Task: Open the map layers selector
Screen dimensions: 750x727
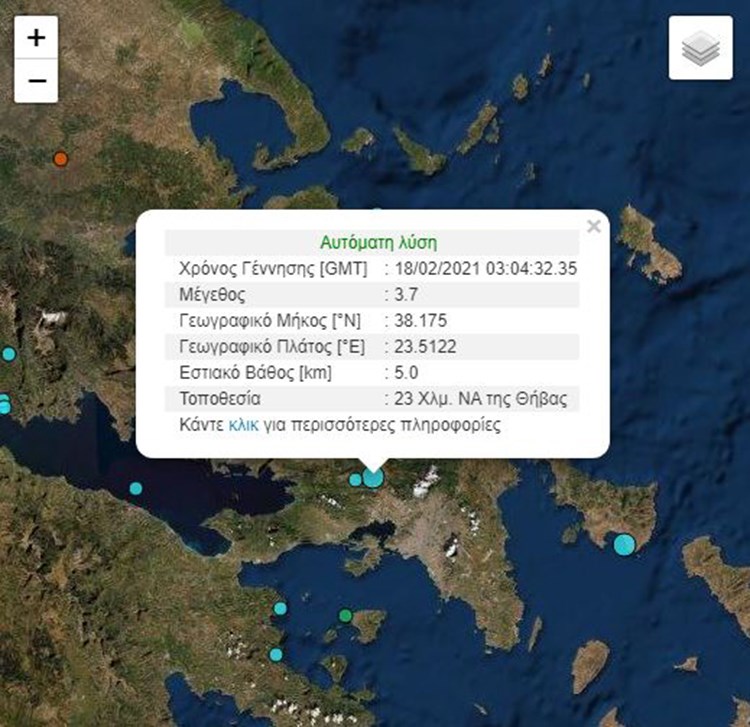Action: click(x=700, y=48)
